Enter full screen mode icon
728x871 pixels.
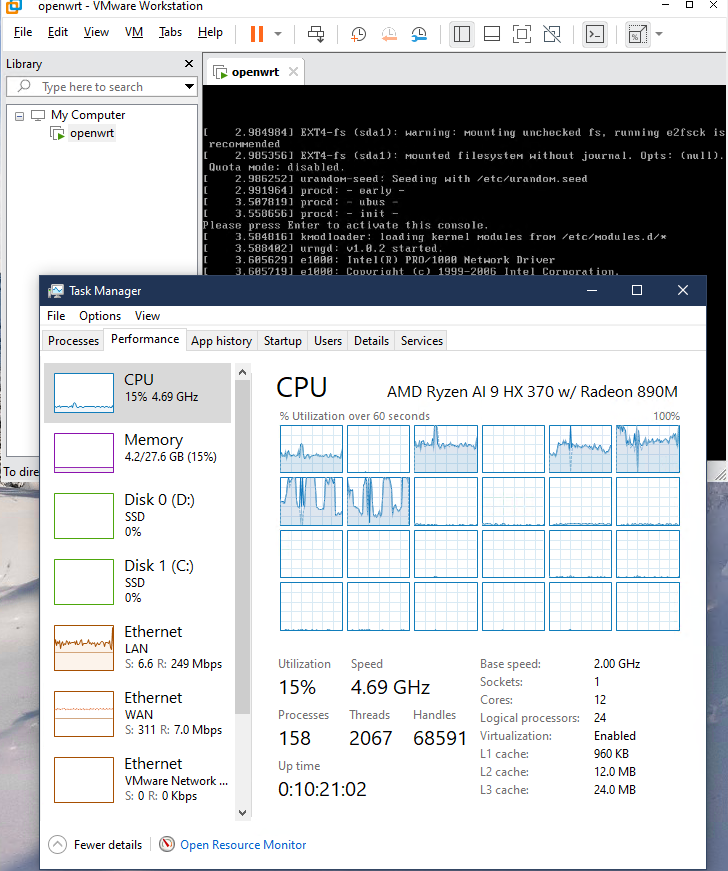coord(521,34)
